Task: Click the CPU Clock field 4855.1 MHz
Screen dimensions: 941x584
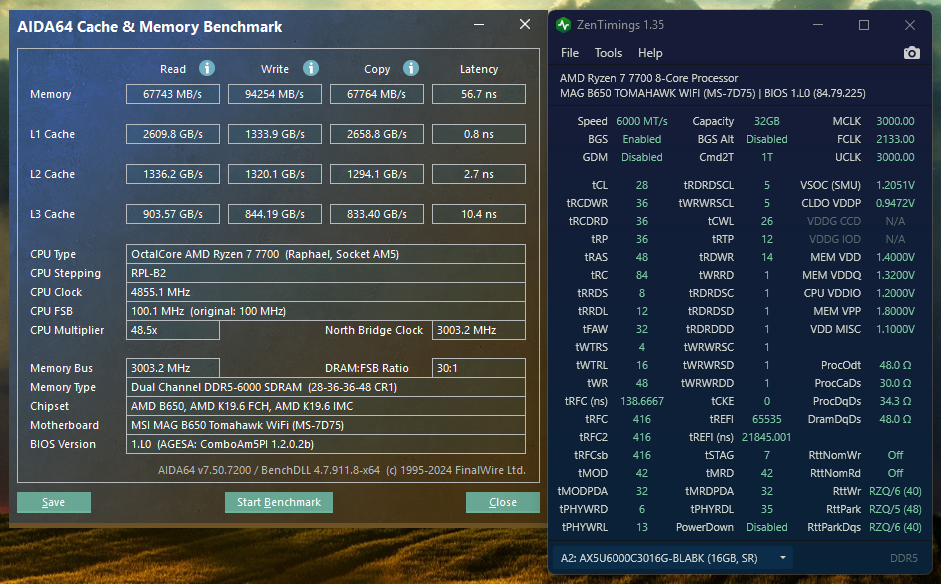Action: click(x=326, y=292)
